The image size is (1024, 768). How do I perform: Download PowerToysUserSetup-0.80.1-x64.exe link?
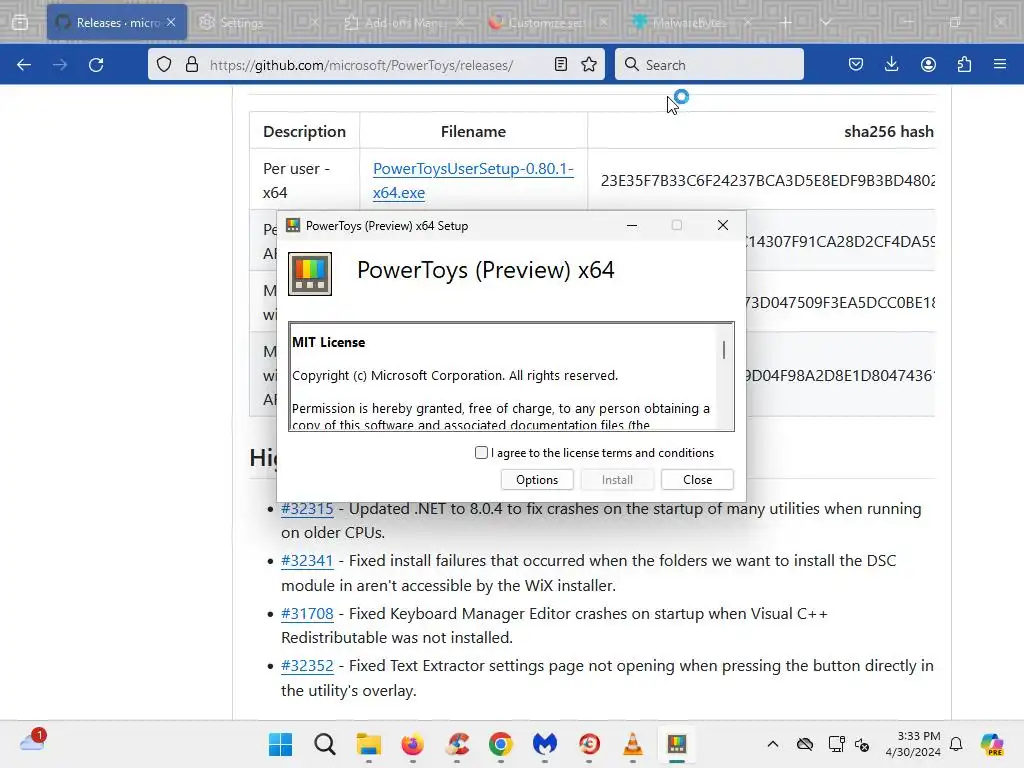pos(473,180)
